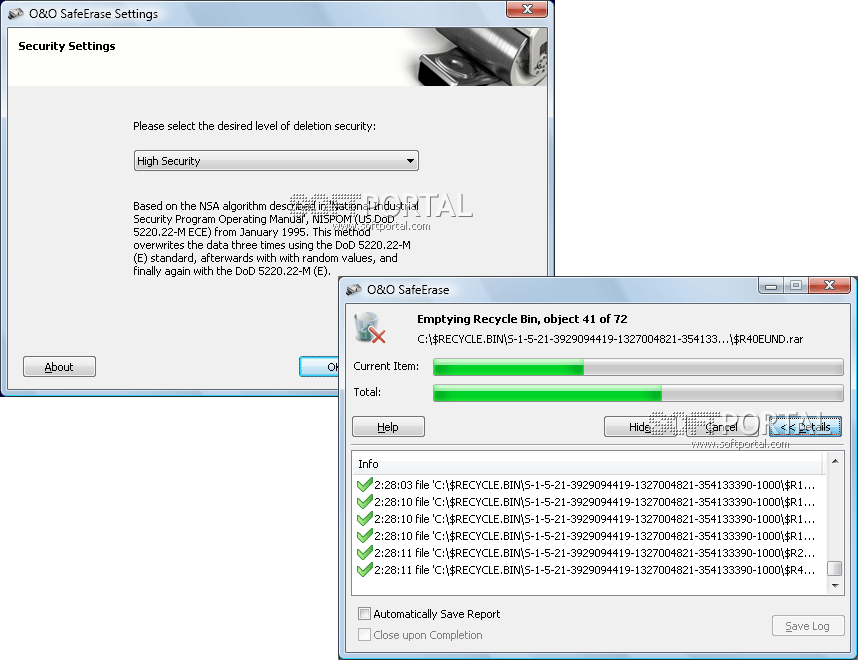This screenshot has height=660, width=858.
Task: Minimize the O&O SafeErase progress window
Action: (x=771, y=286)
